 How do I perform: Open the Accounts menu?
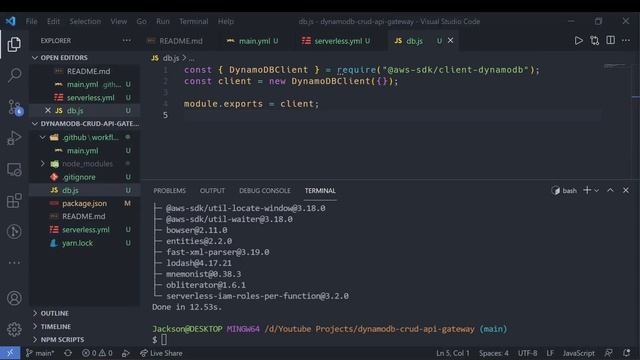pyautogui.click(x=14, y=298)
